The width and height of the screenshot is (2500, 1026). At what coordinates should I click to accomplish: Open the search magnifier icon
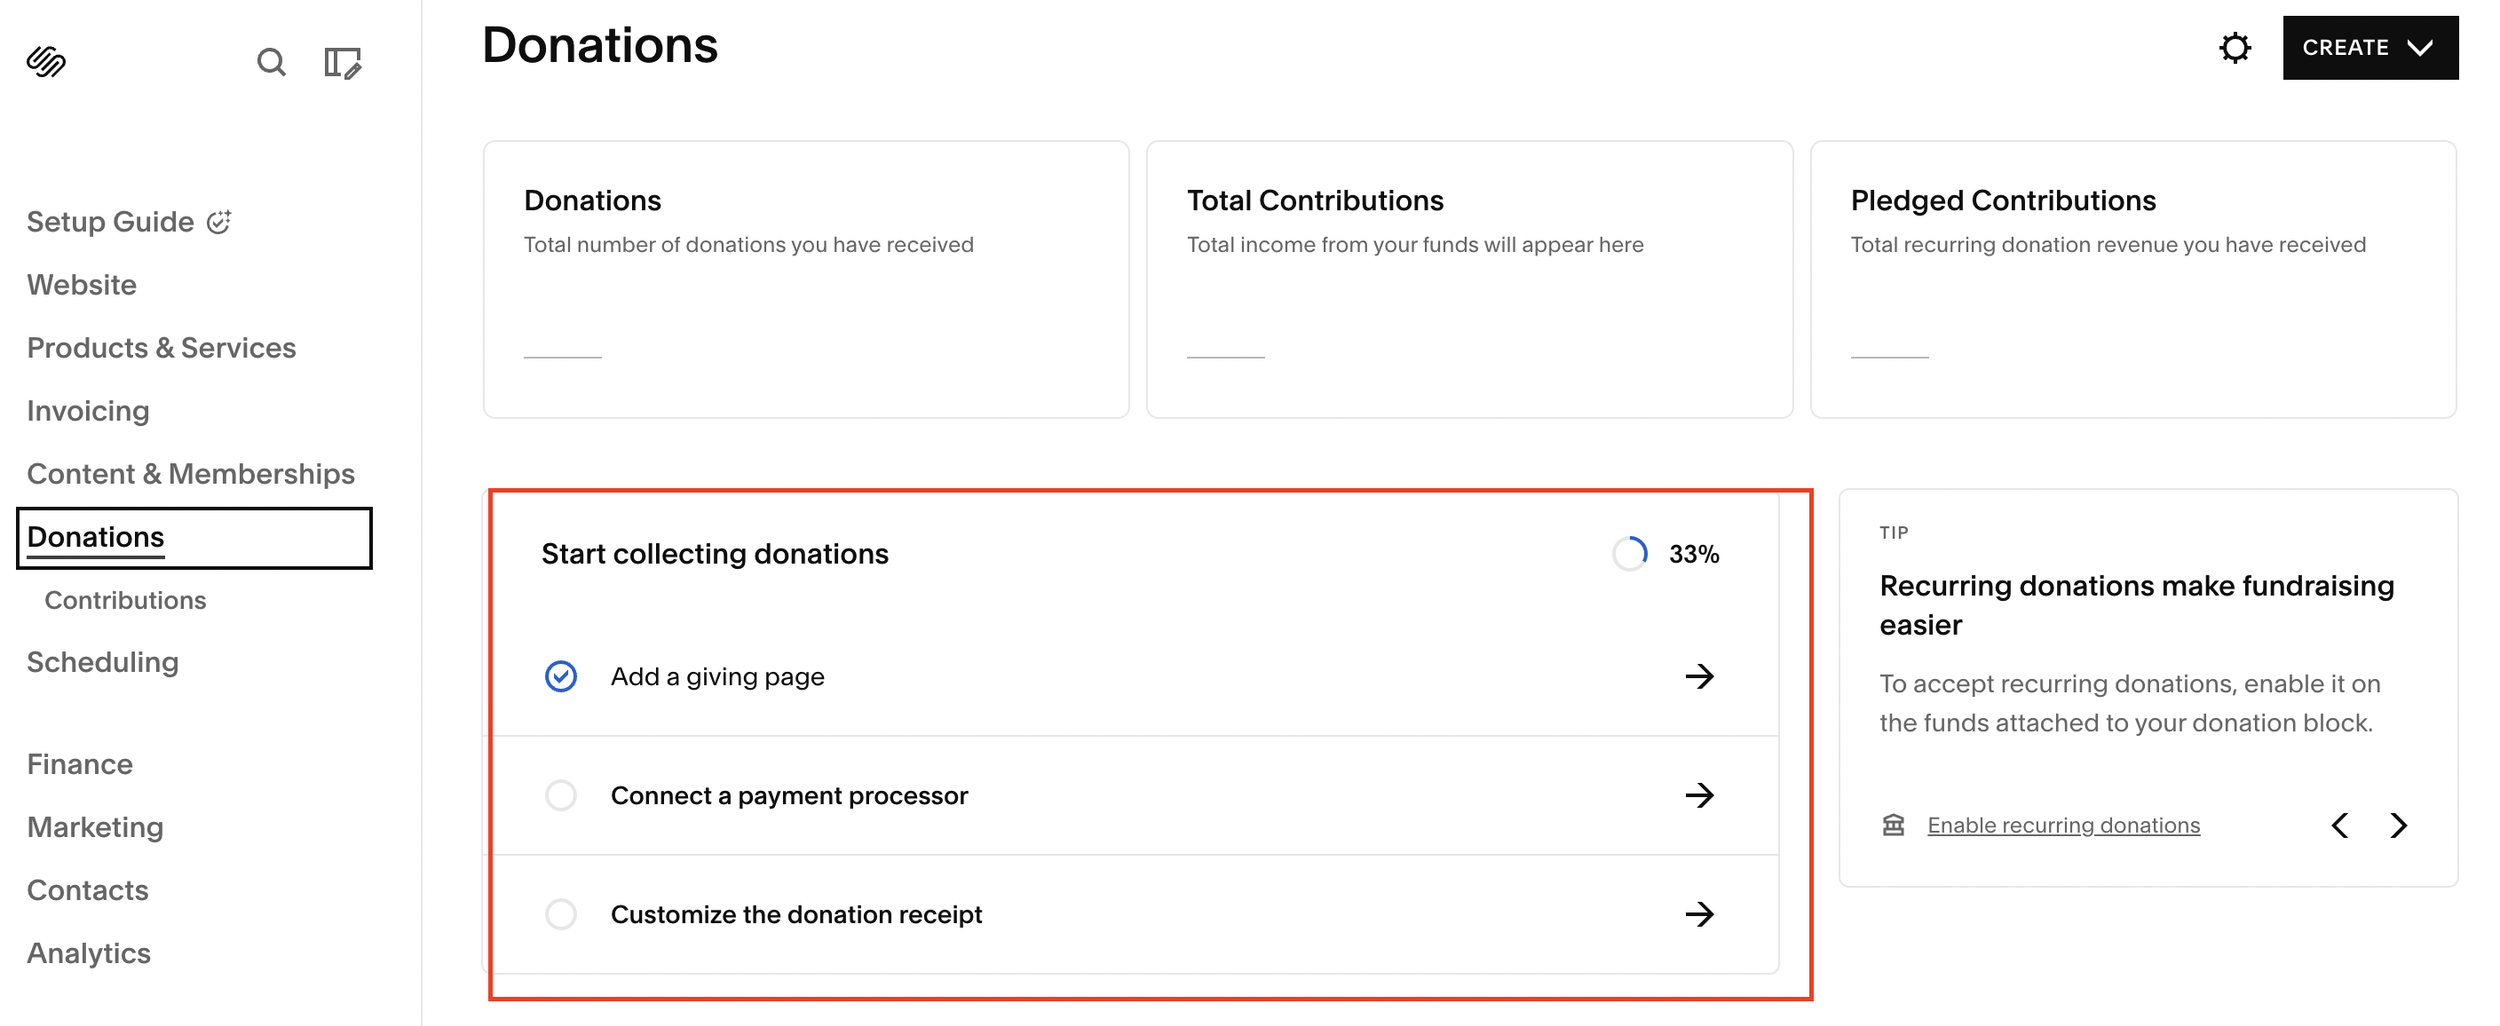click(271, 62)
